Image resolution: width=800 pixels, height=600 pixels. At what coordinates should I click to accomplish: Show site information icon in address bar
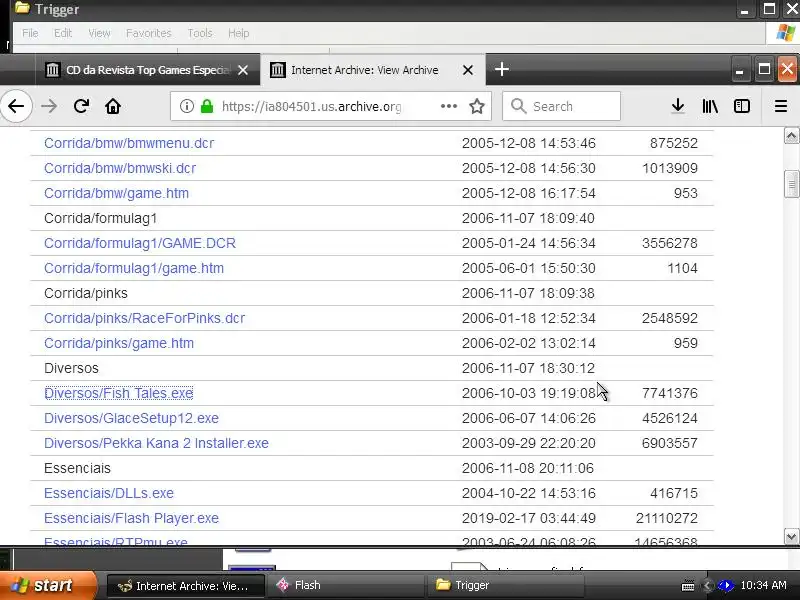(x=187, y=106)
